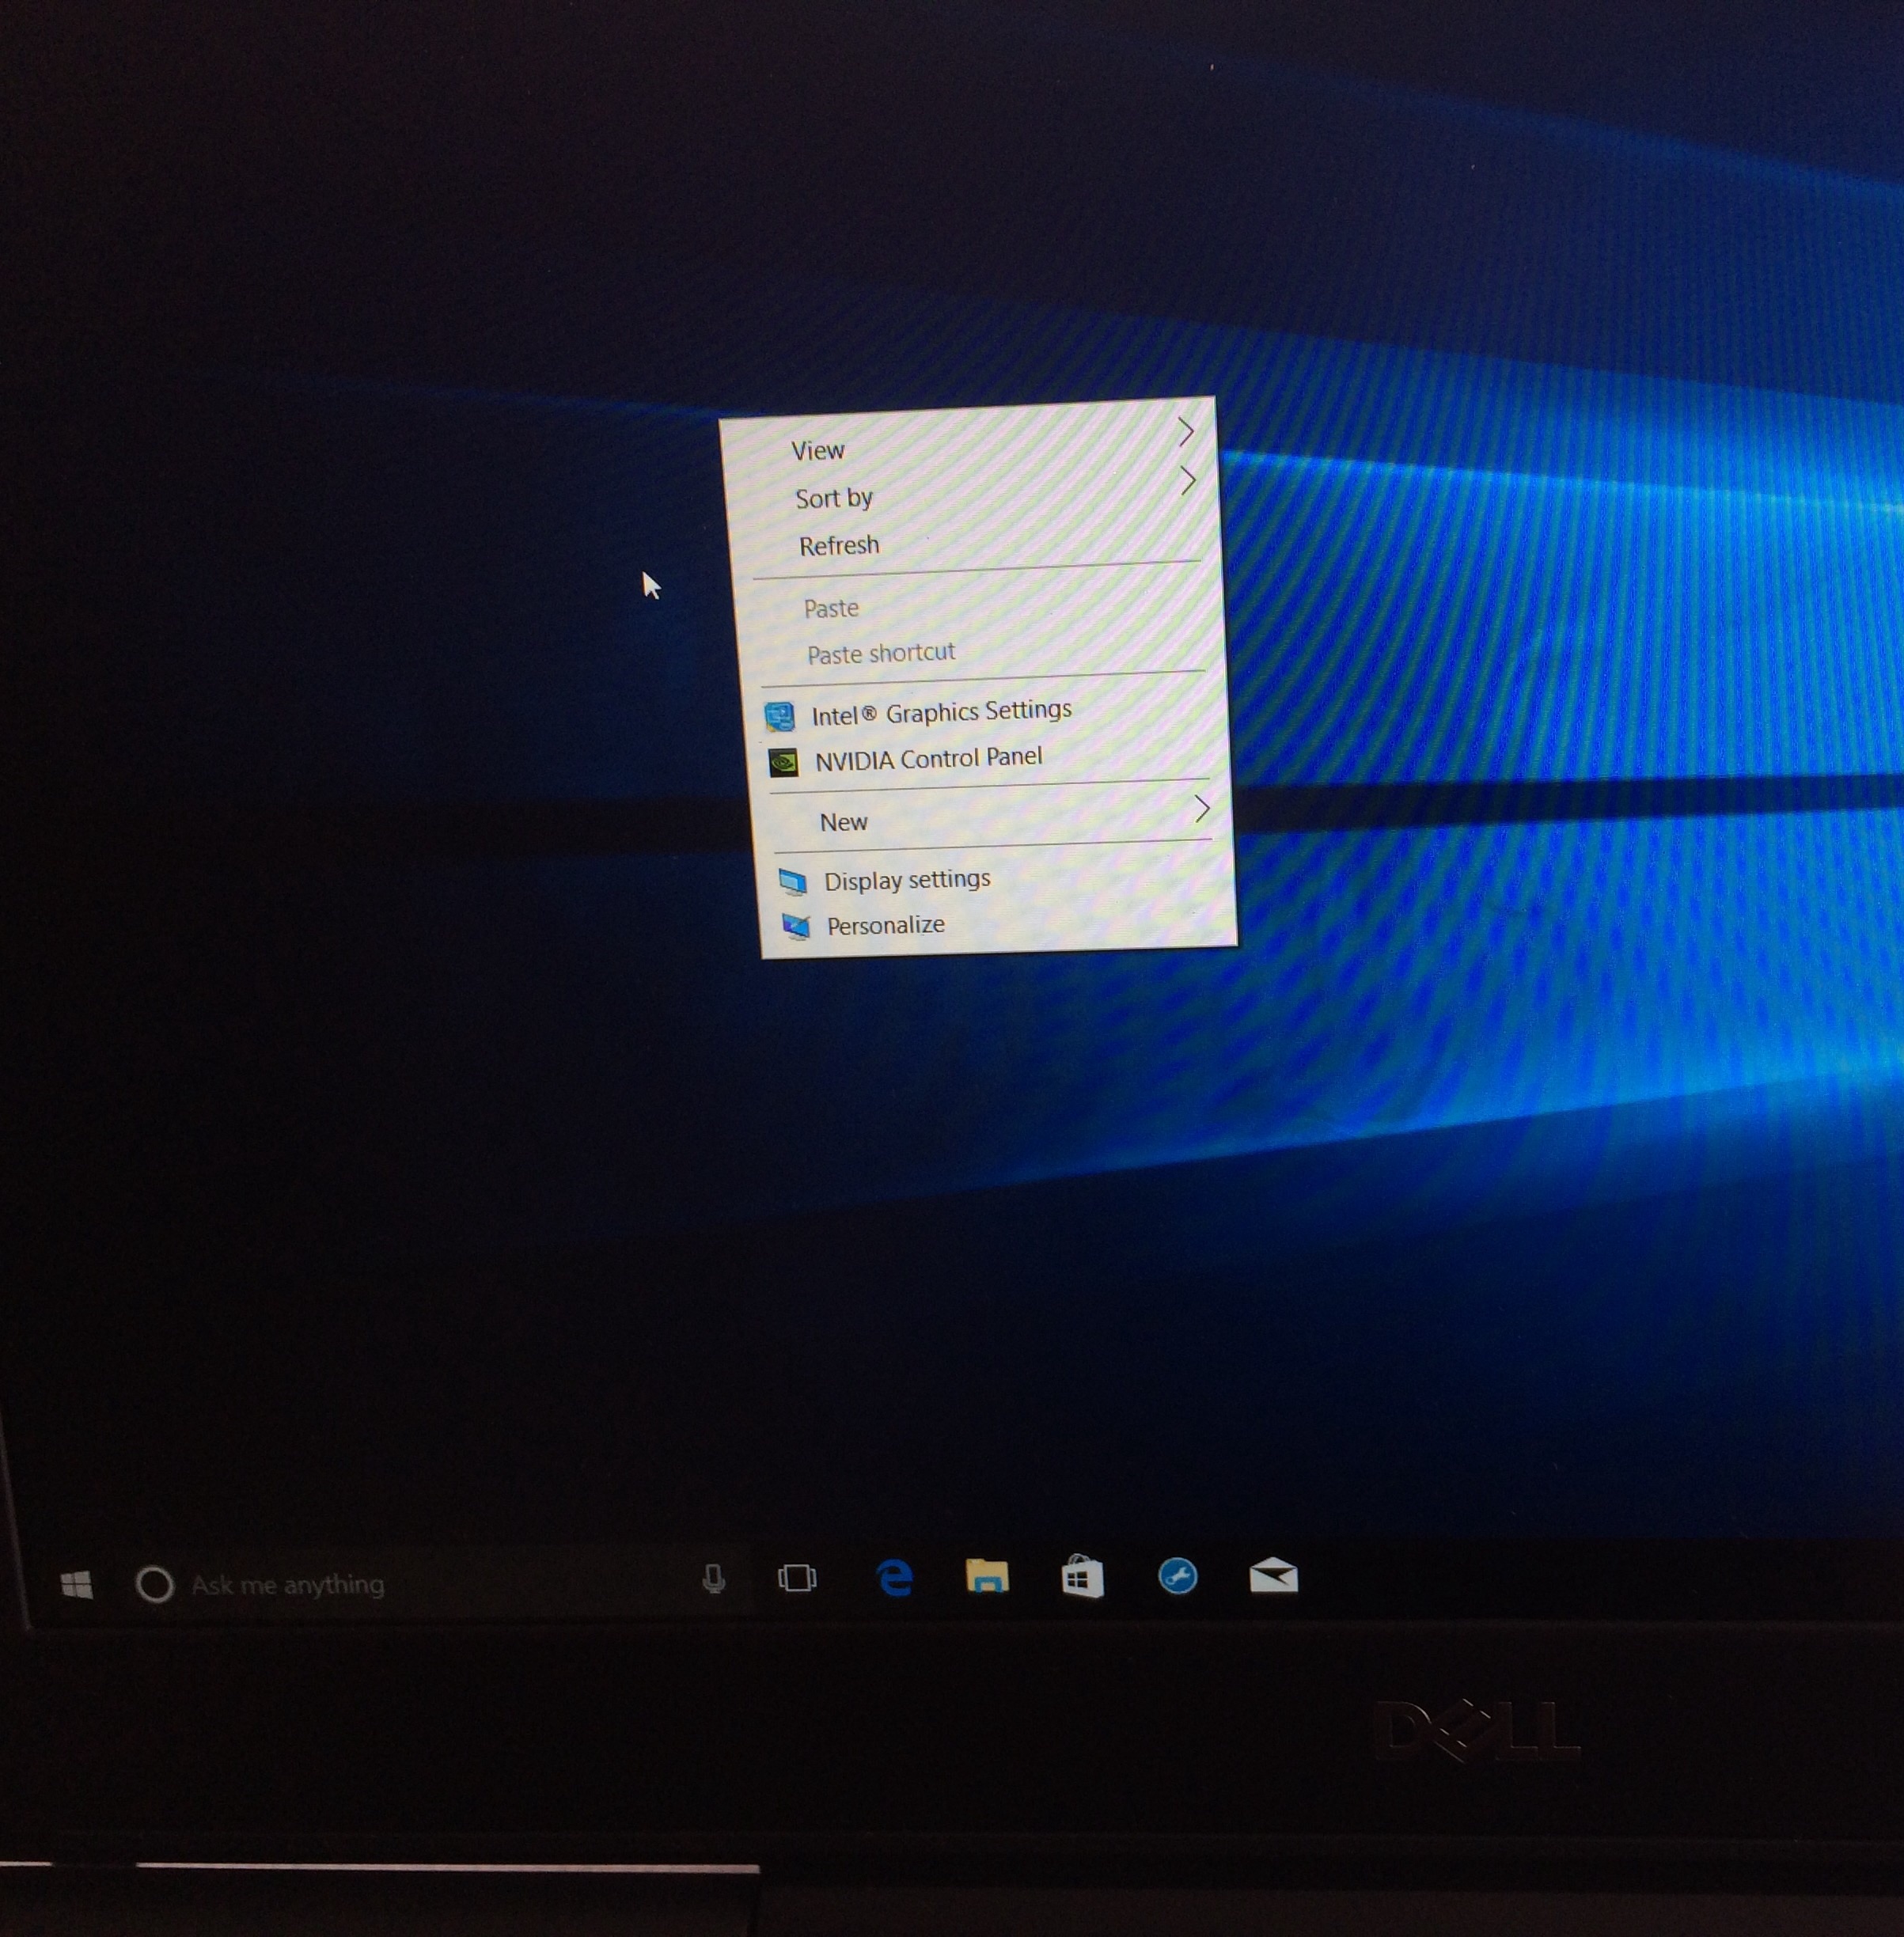Choose View in context menu
Screen dimensions: 1904x1937
[818, 451]
